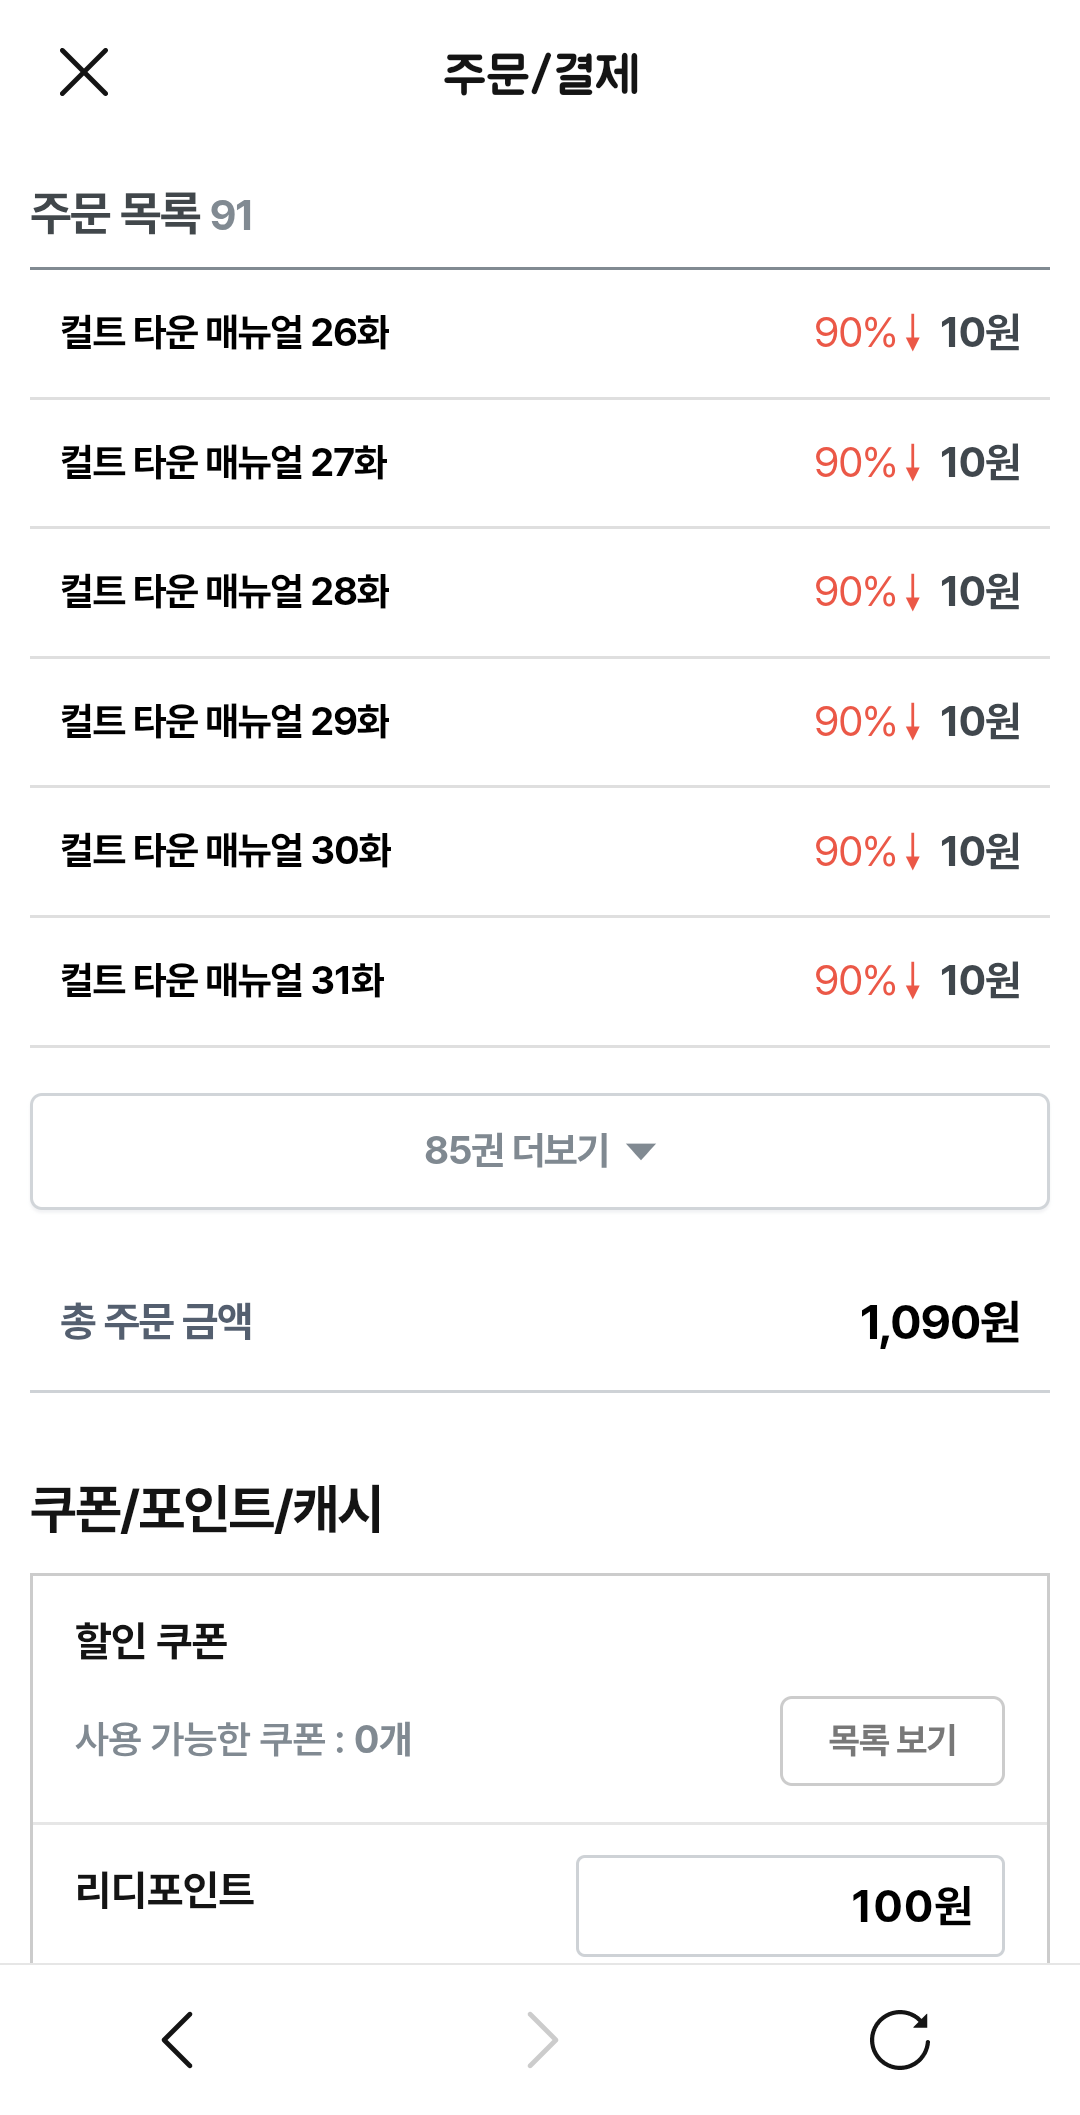The image size is (1080, 2115).
Task: Close the 주문/결제 page with X
Action: pos(84,72)
